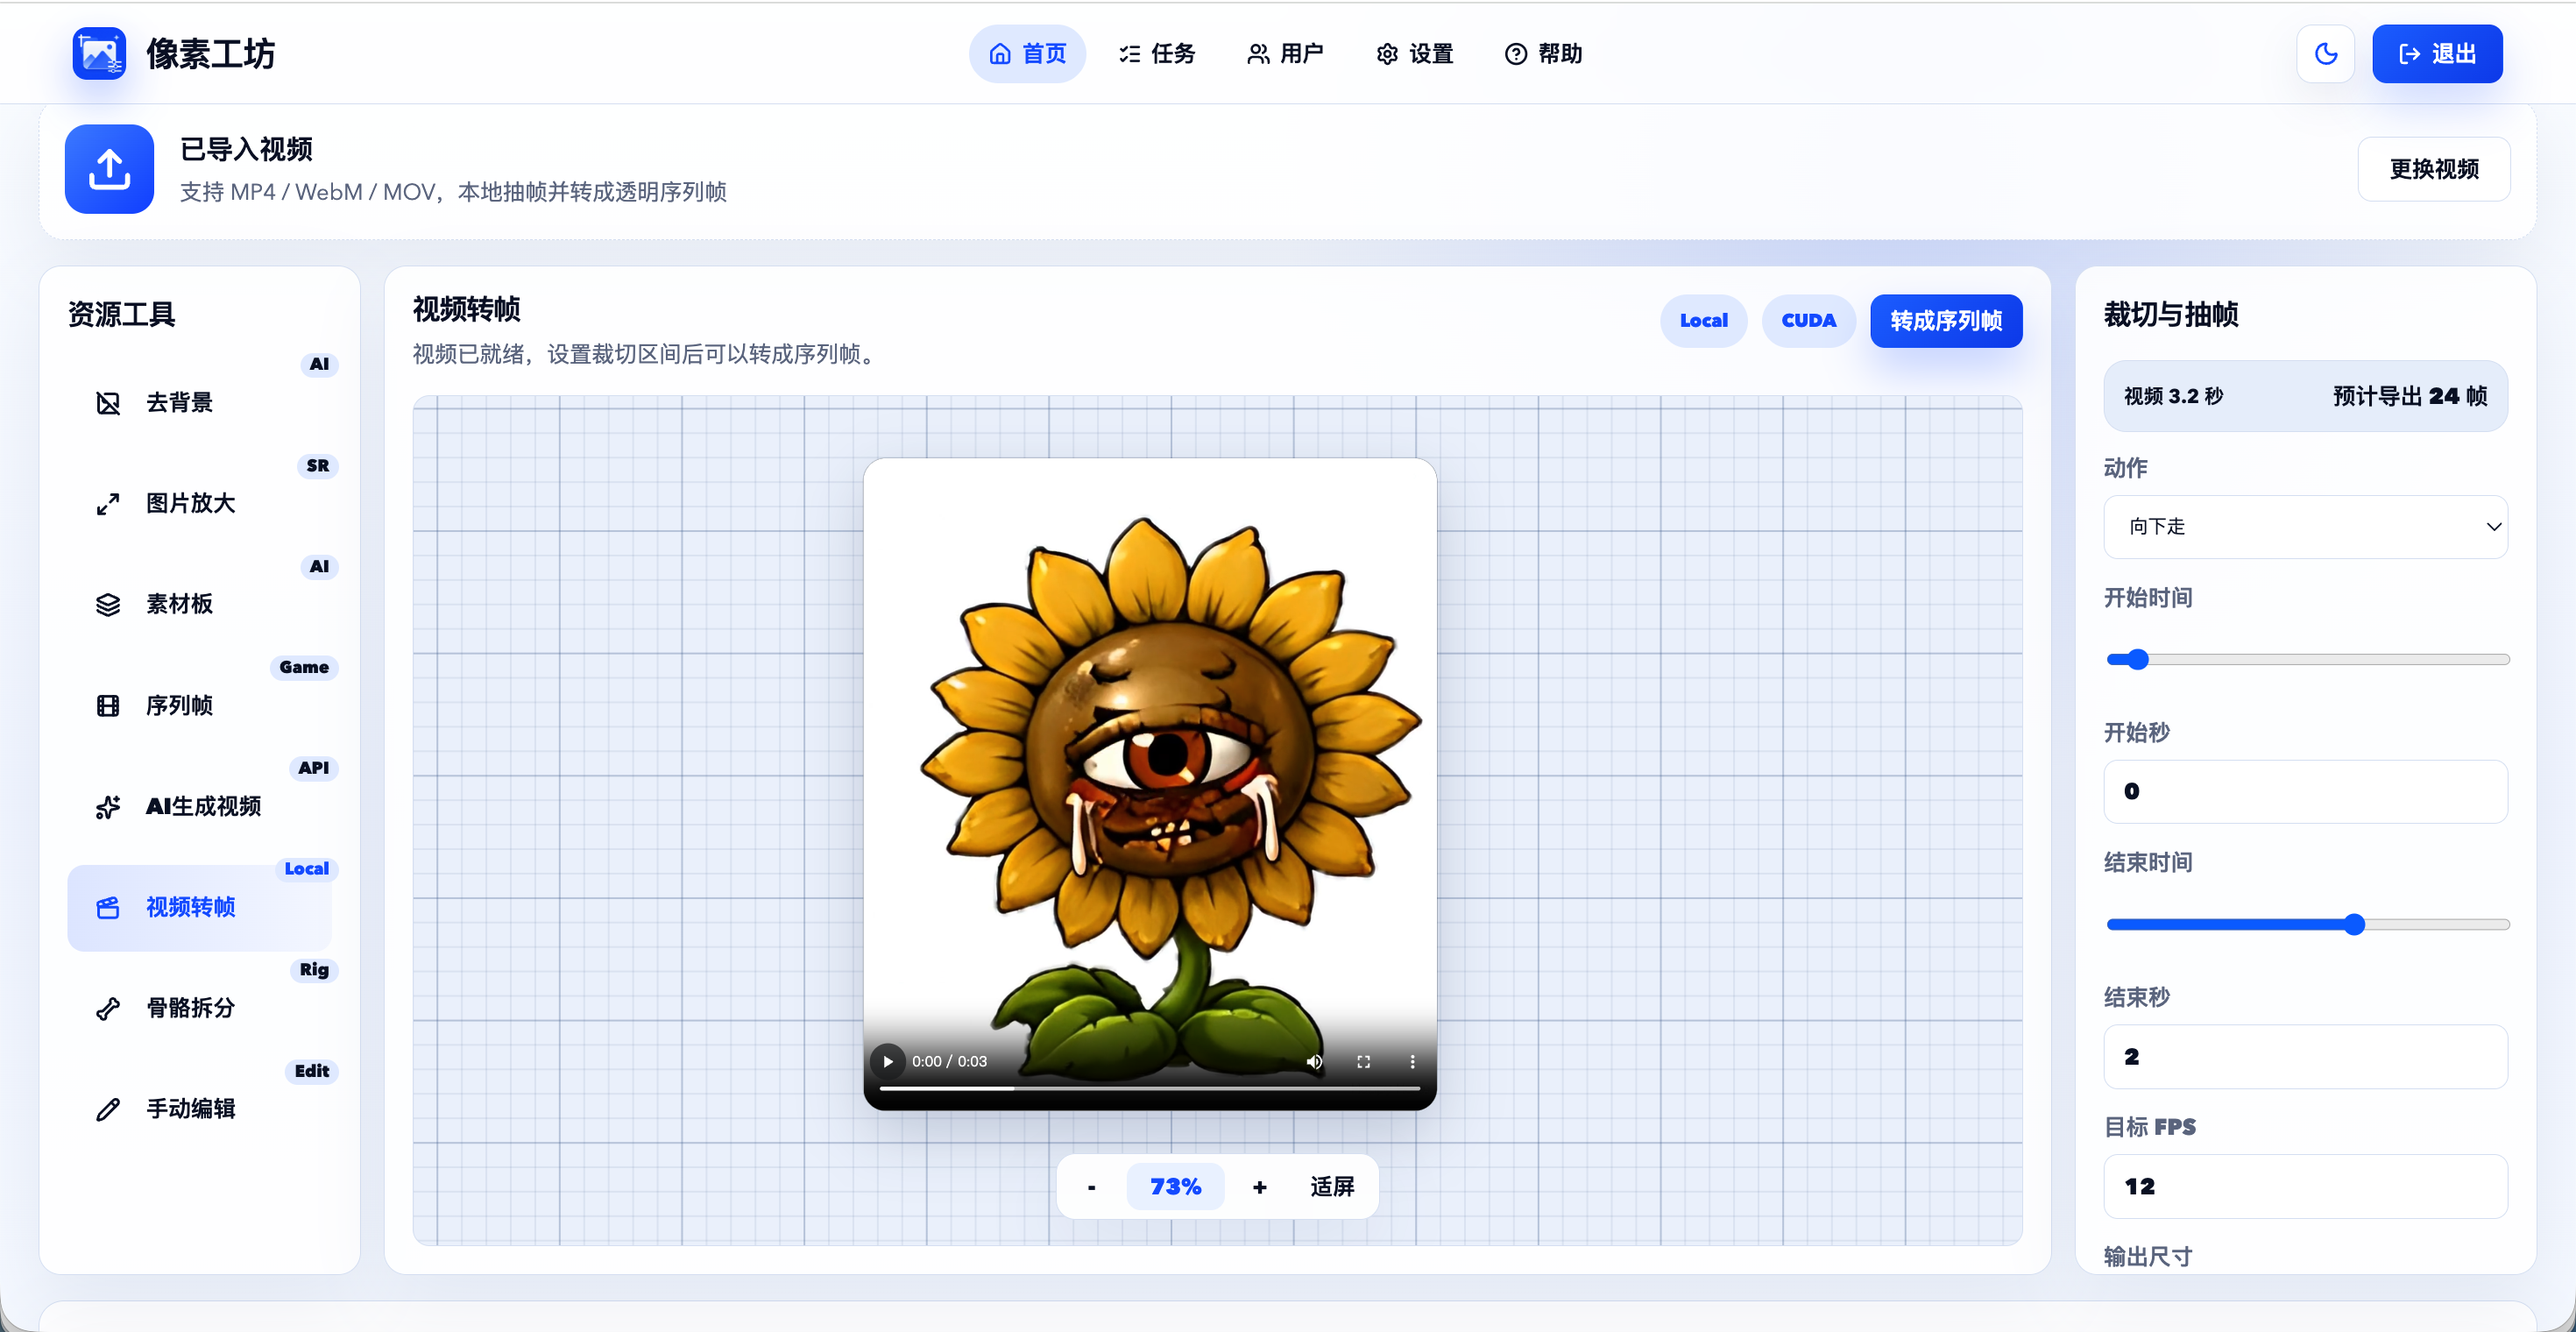Zoom in with plus button
2576x1332 pixels.
1259,1187
